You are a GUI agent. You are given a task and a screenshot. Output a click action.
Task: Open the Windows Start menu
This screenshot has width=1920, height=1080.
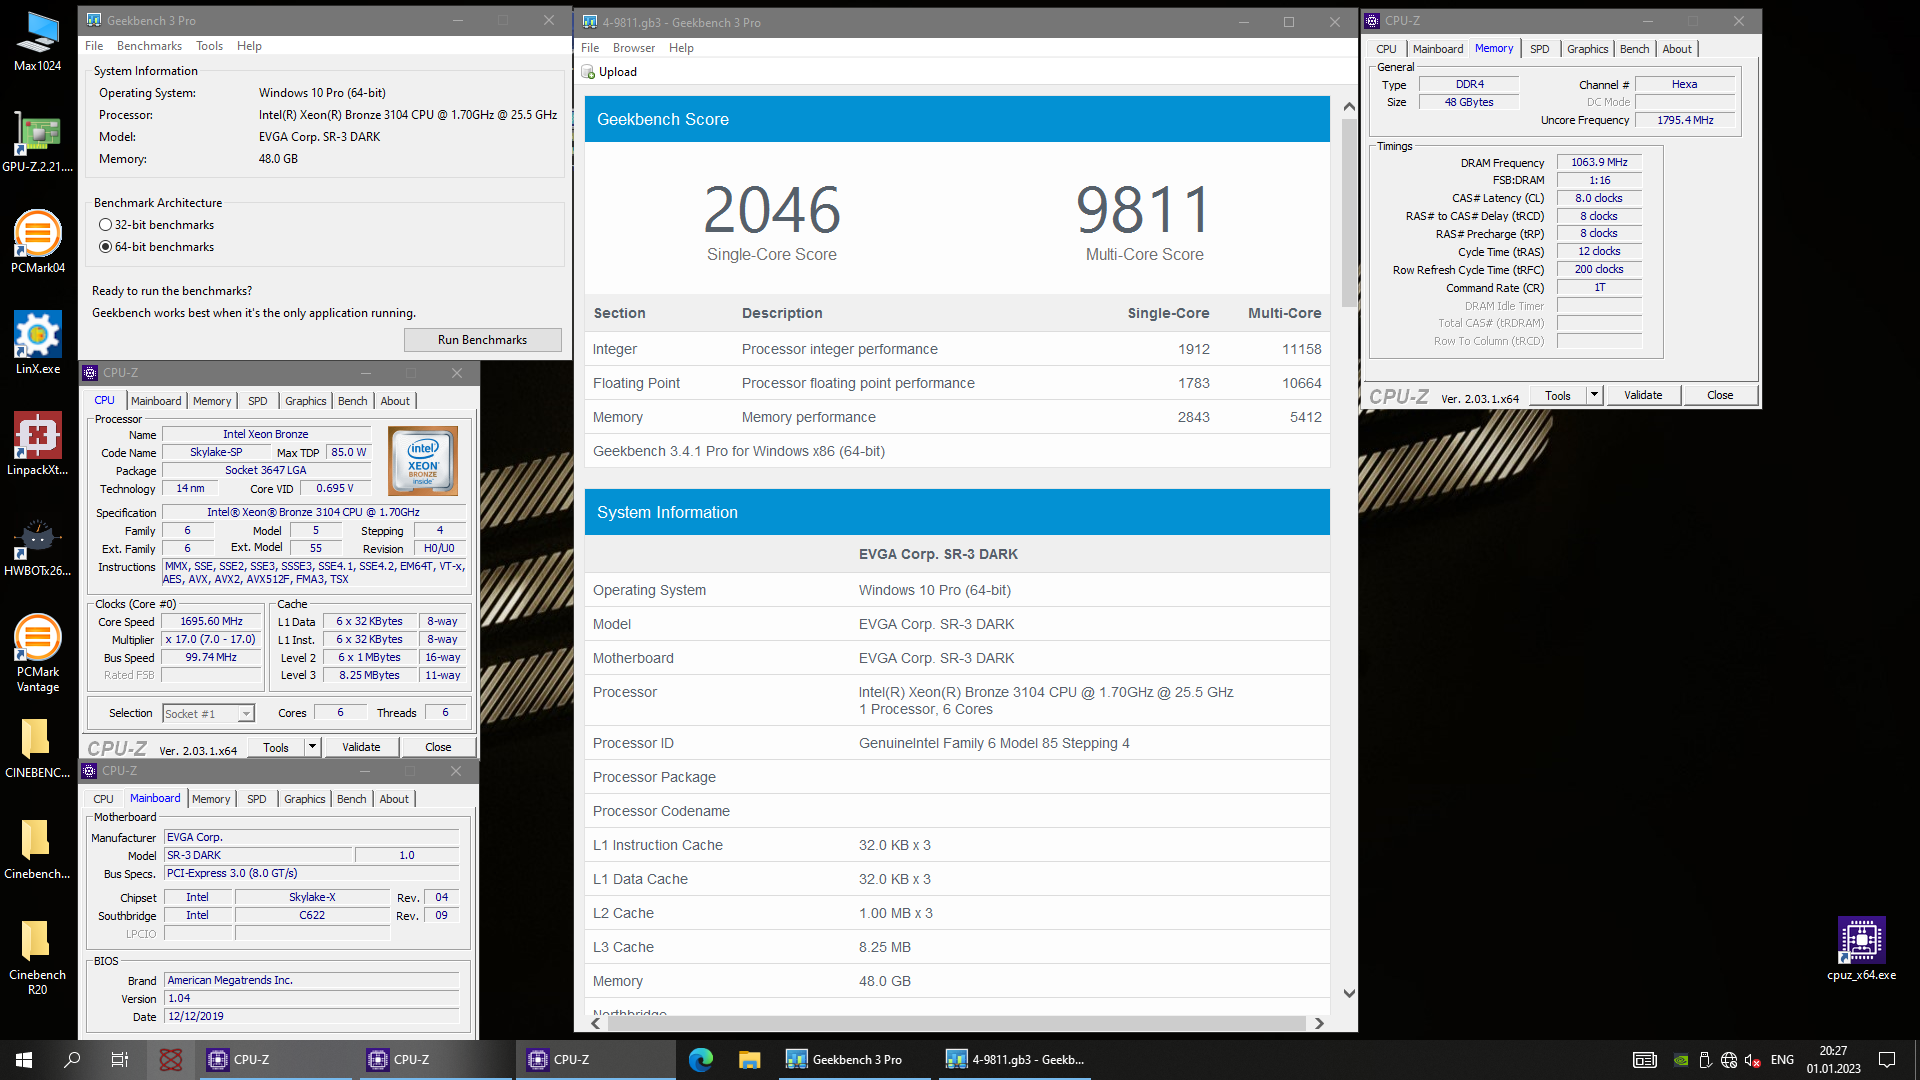(24, 1060)
